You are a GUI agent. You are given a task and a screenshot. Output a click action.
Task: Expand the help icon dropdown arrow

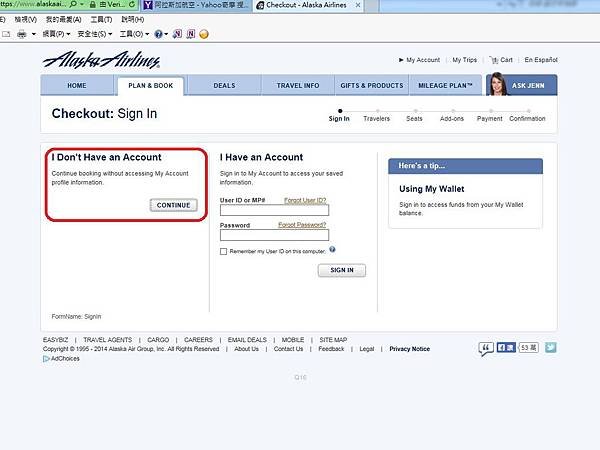coord(166,34)
